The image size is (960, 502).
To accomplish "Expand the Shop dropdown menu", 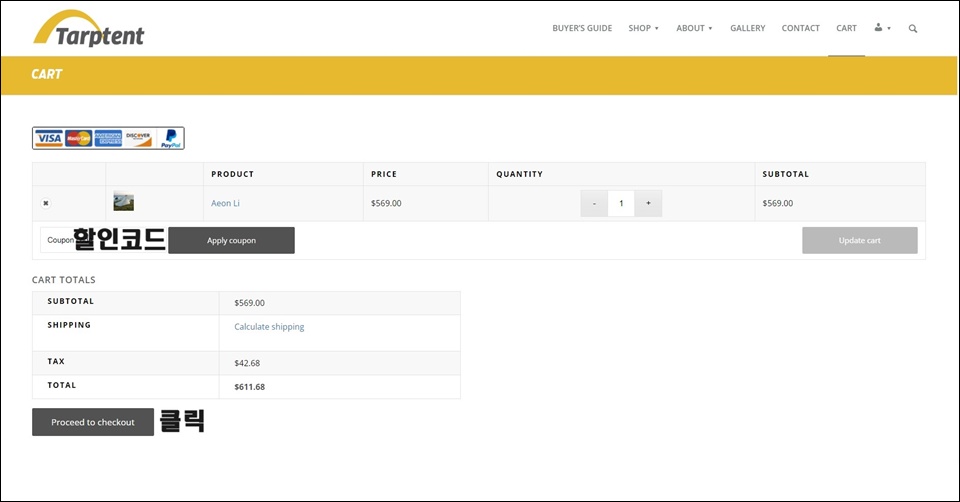I will pyautogui.click(x=643, y=28).
